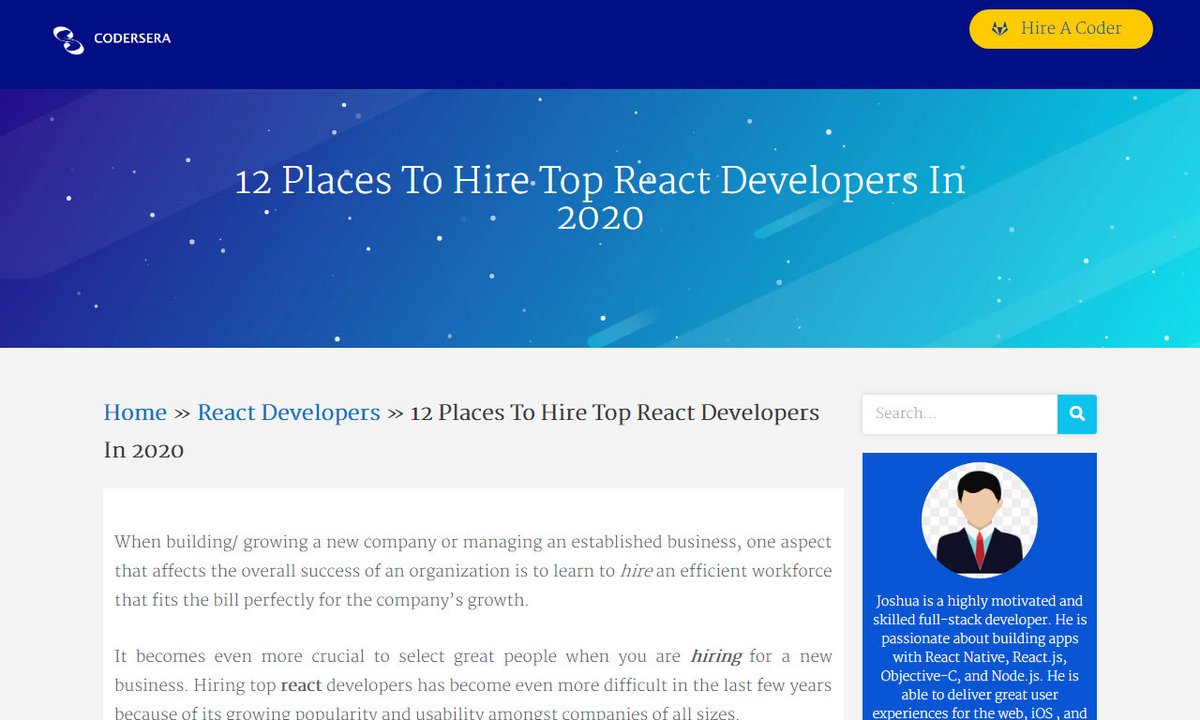This screenshot has height=720, width=1200.
Task: Click the CodersEra logo
Action: 112,39
